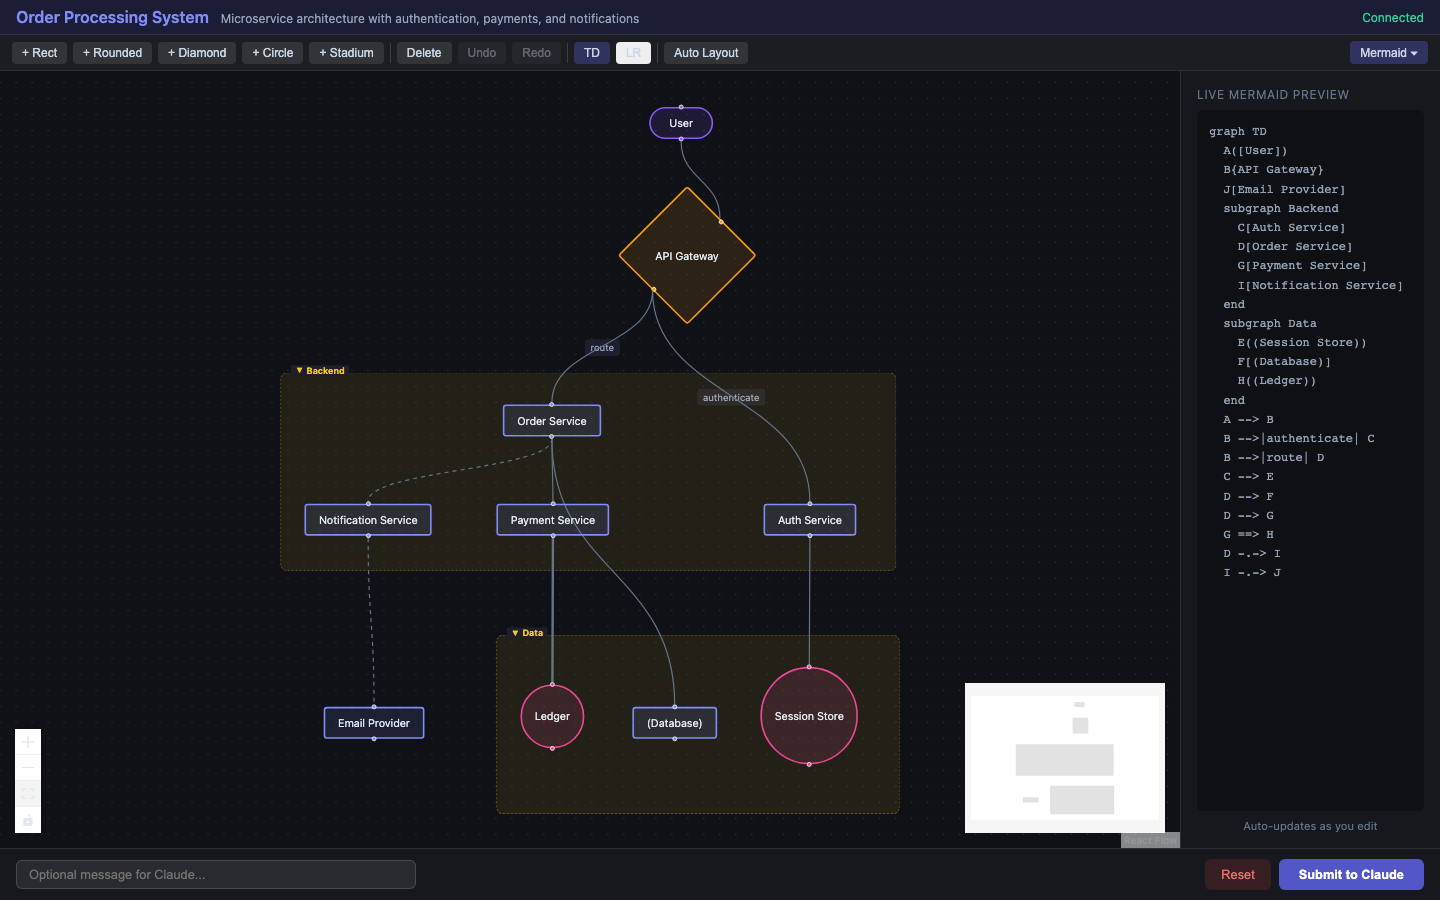Select the Order Service node
This screenshot has width=1440, height=900.
[x=552, y=421]
